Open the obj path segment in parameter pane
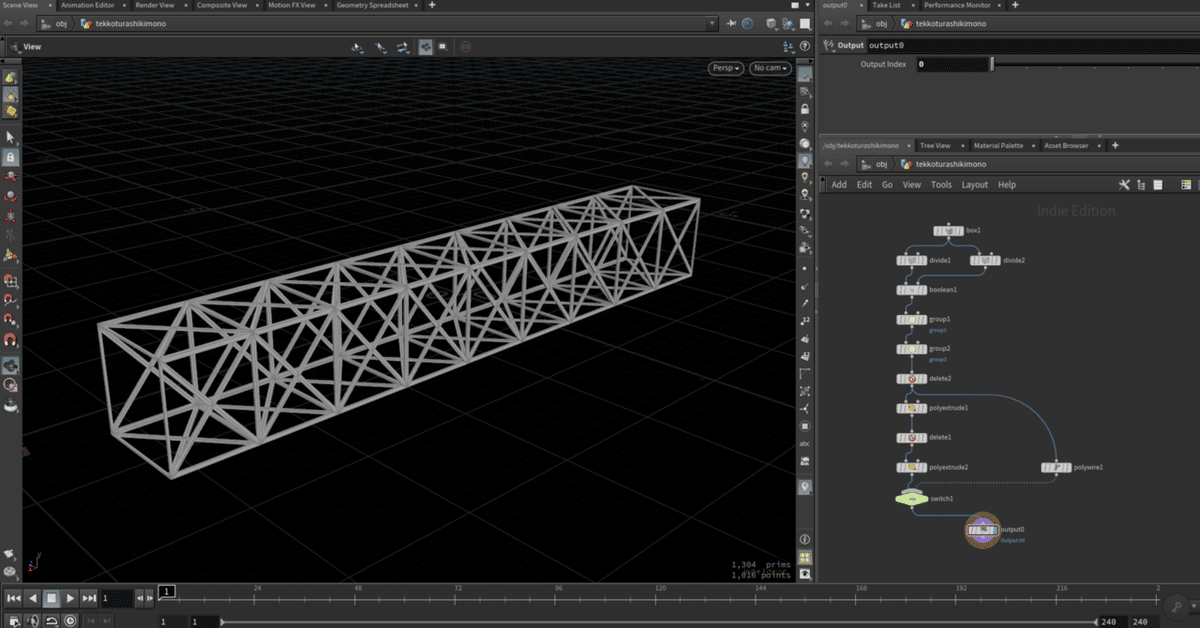Image resolution: width=1200 pixels, height=628 pixels. pyautogui.click(x=881, y=23)
